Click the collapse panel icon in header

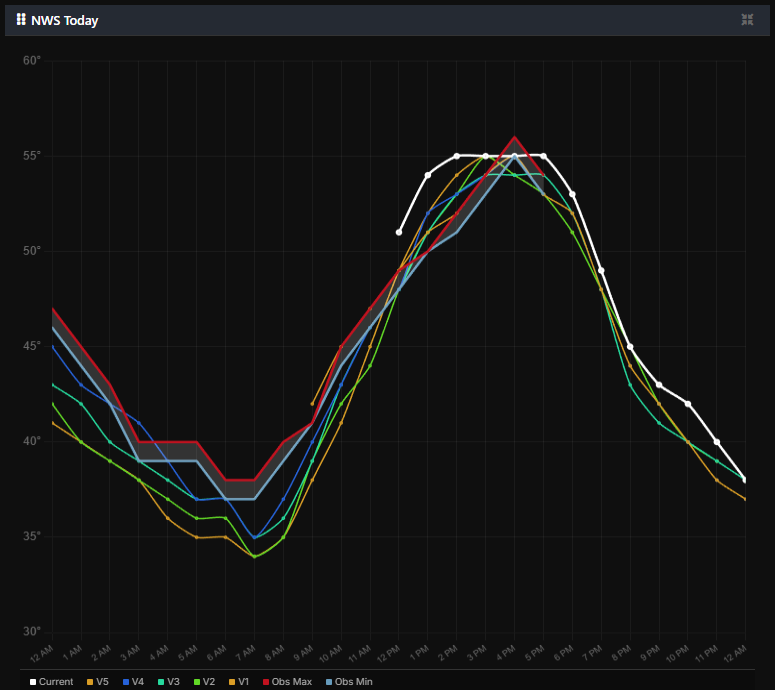(x=747, y=20)
